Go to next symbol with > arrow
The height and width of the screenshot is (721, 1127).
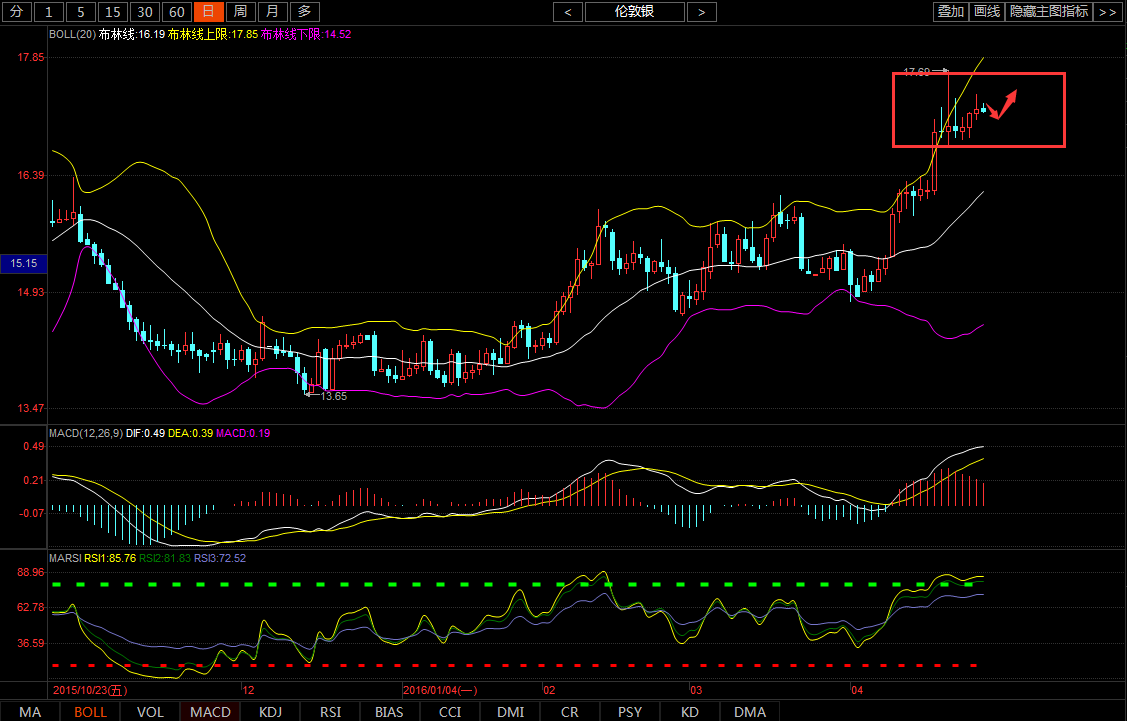(x=702, y=12)
